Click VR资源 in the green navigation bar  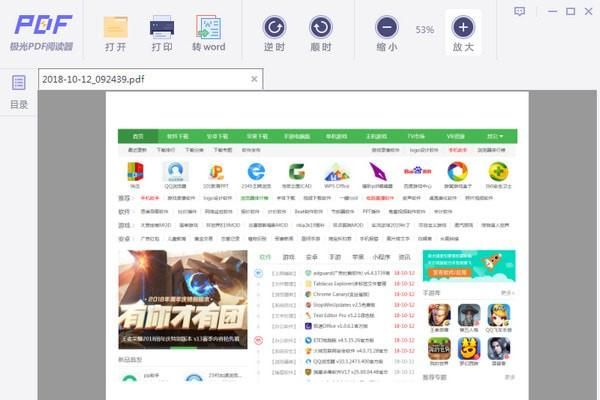(x=455, y=136)
